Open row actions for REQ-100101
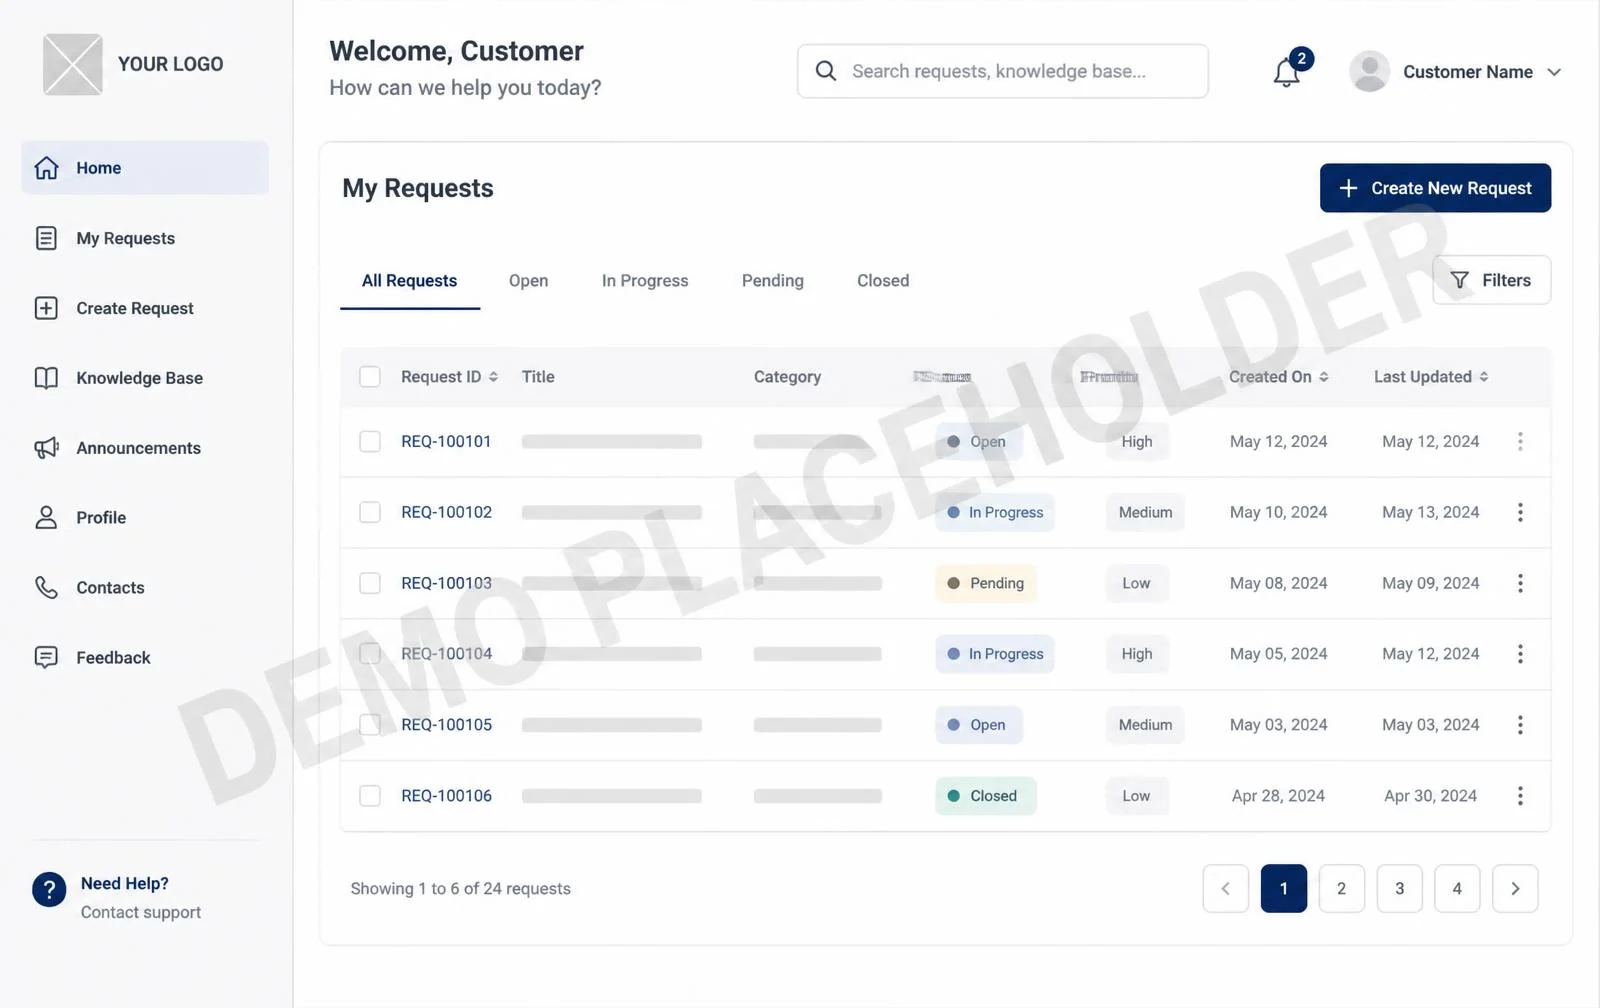1600x1008 pixels. [1520, 441]
